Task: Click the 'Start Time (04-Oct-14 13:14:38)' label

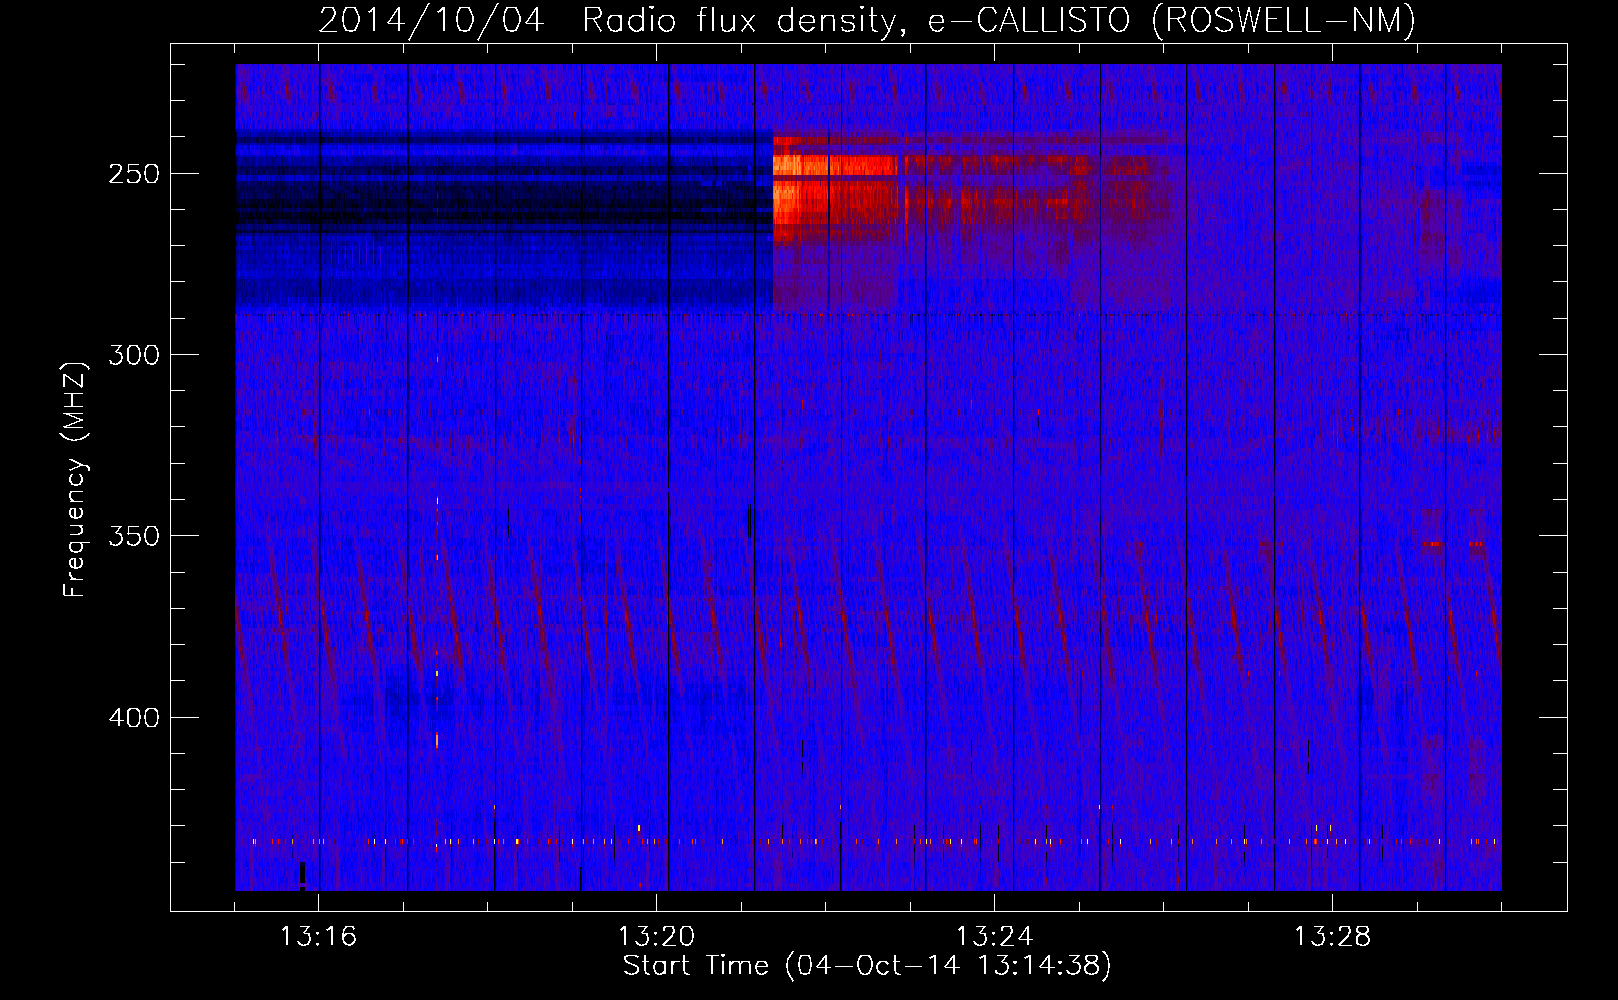Action: coord(867,966)
